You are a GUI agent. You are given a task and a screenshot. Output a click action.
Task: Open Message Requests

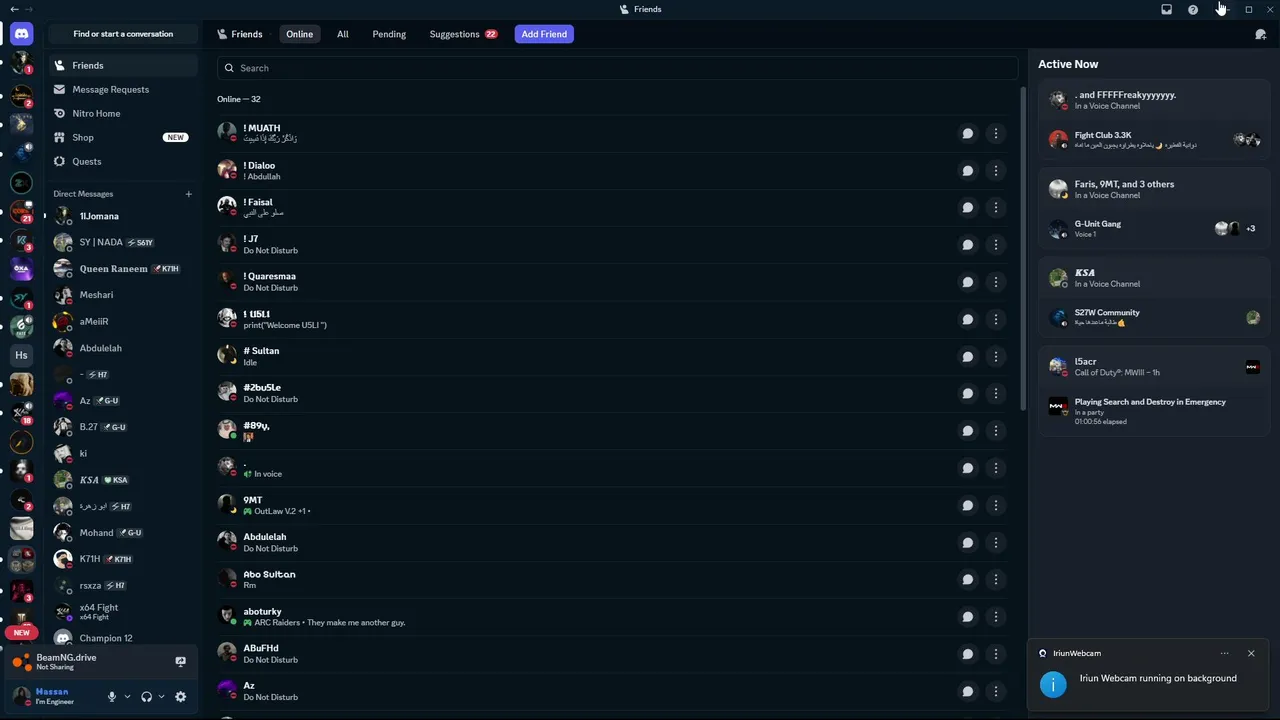[x=123, y=89]
